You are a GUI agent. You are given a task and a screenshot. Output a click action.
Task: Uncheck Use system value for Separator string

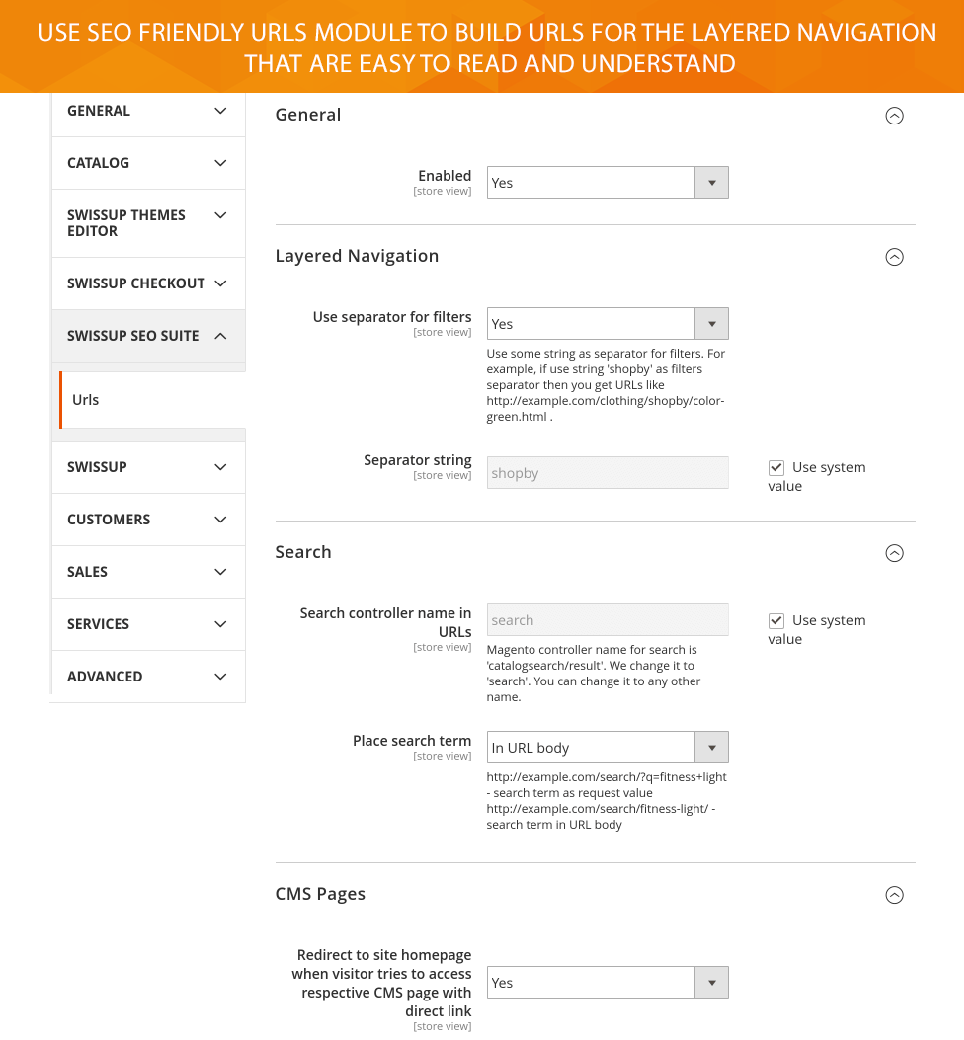click(776, 468)
